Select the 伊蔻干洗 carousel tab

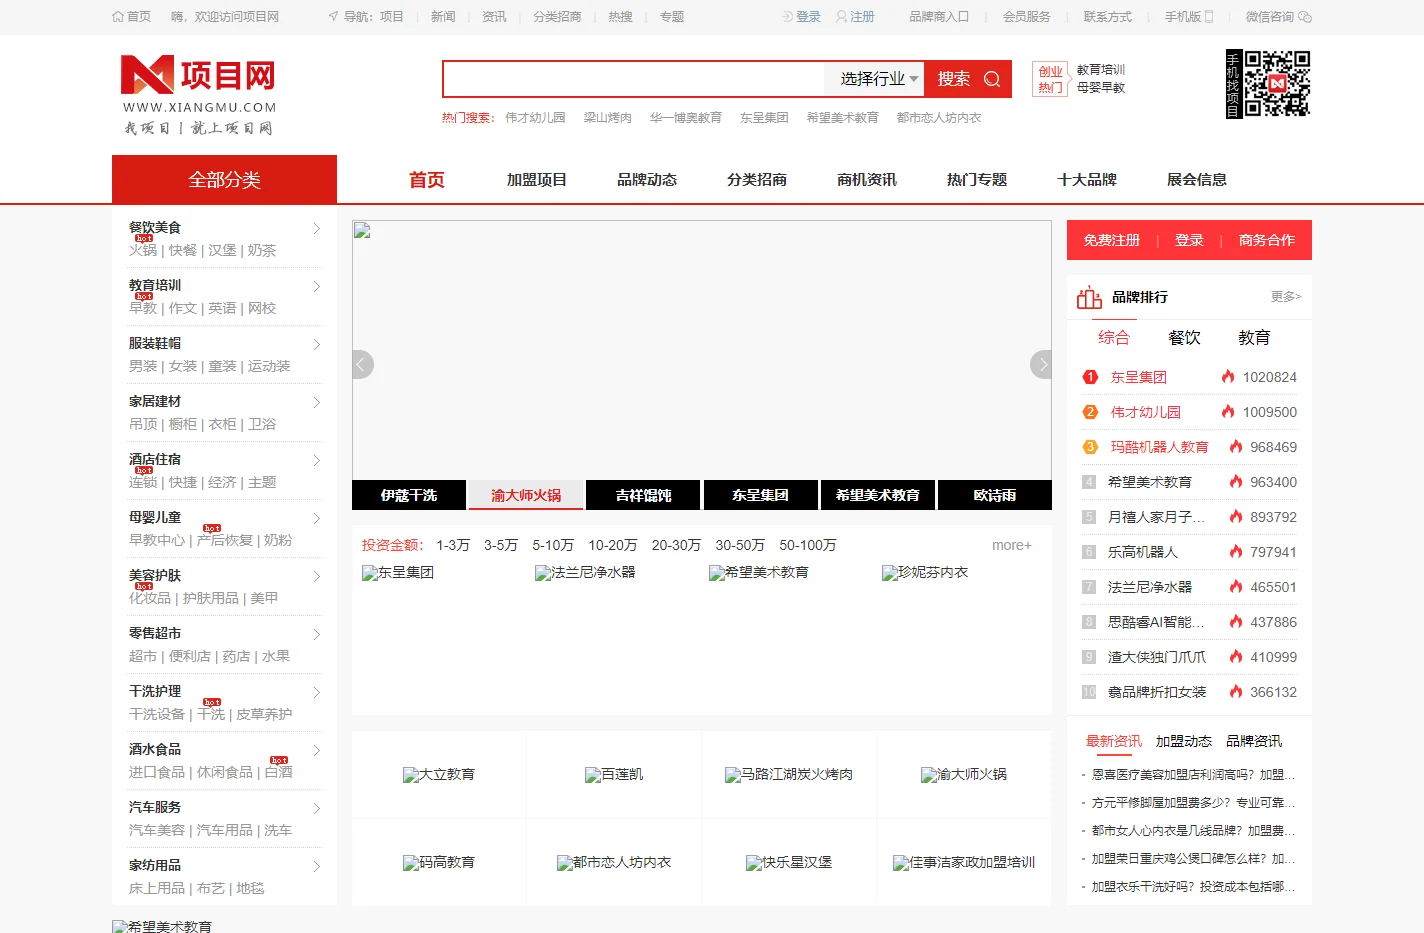(409, 495)
